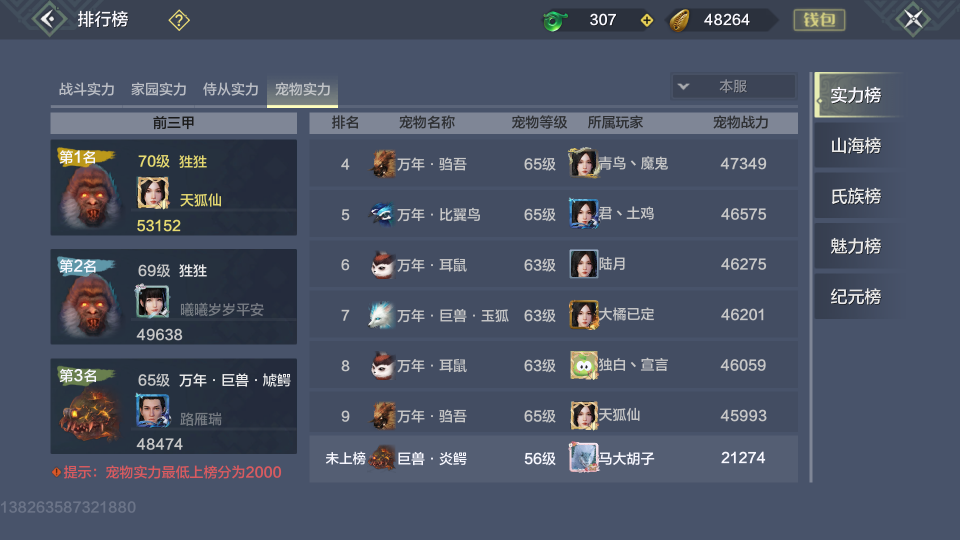Viewport: 960px width, 540px height.
Task: Tap the green frog avatar of 独白、宣言
Action: click(x=583, y=366)
